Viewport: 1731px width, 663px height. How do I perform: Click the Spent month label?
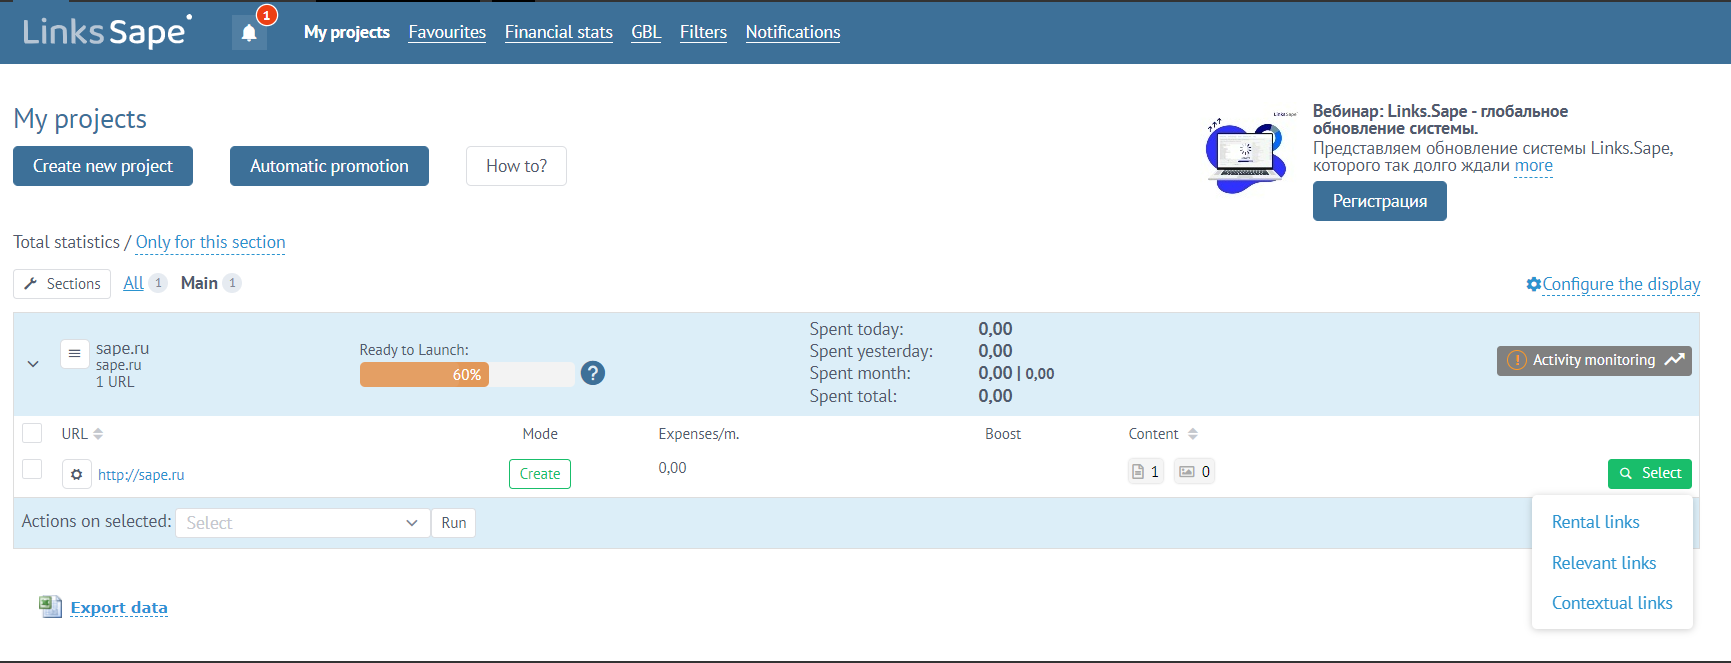(860, 373)
